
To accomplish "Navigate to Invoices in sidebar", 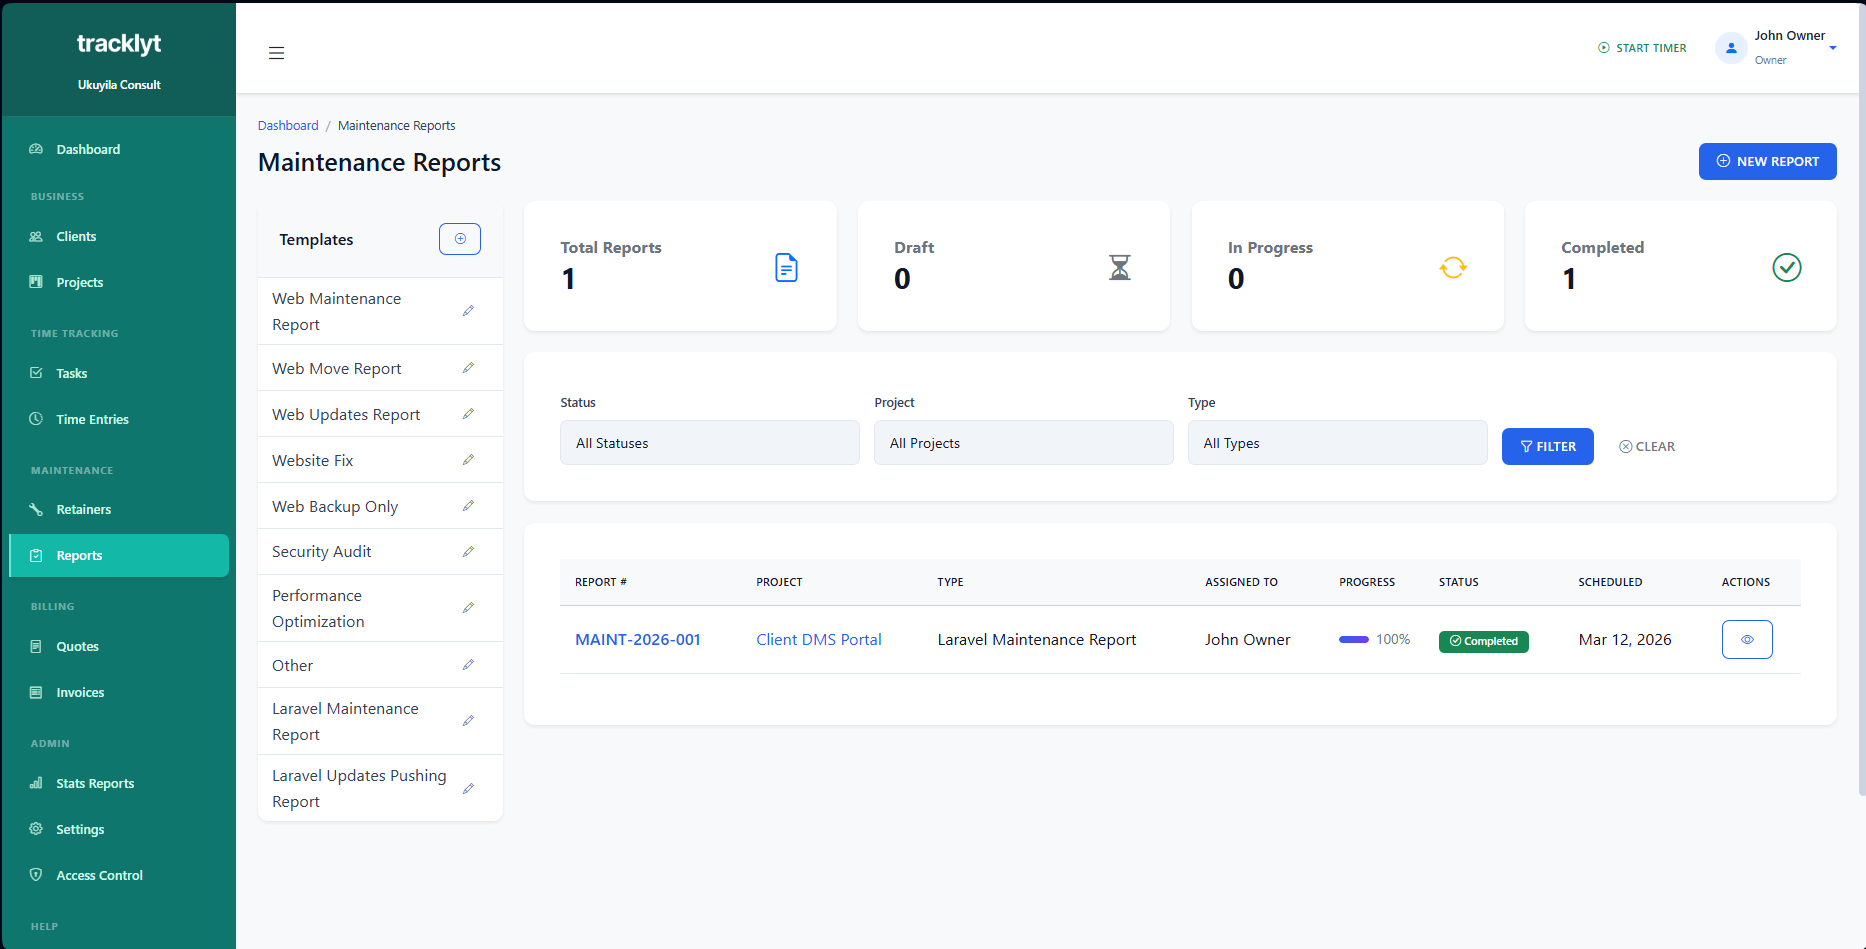I will 80,693.
